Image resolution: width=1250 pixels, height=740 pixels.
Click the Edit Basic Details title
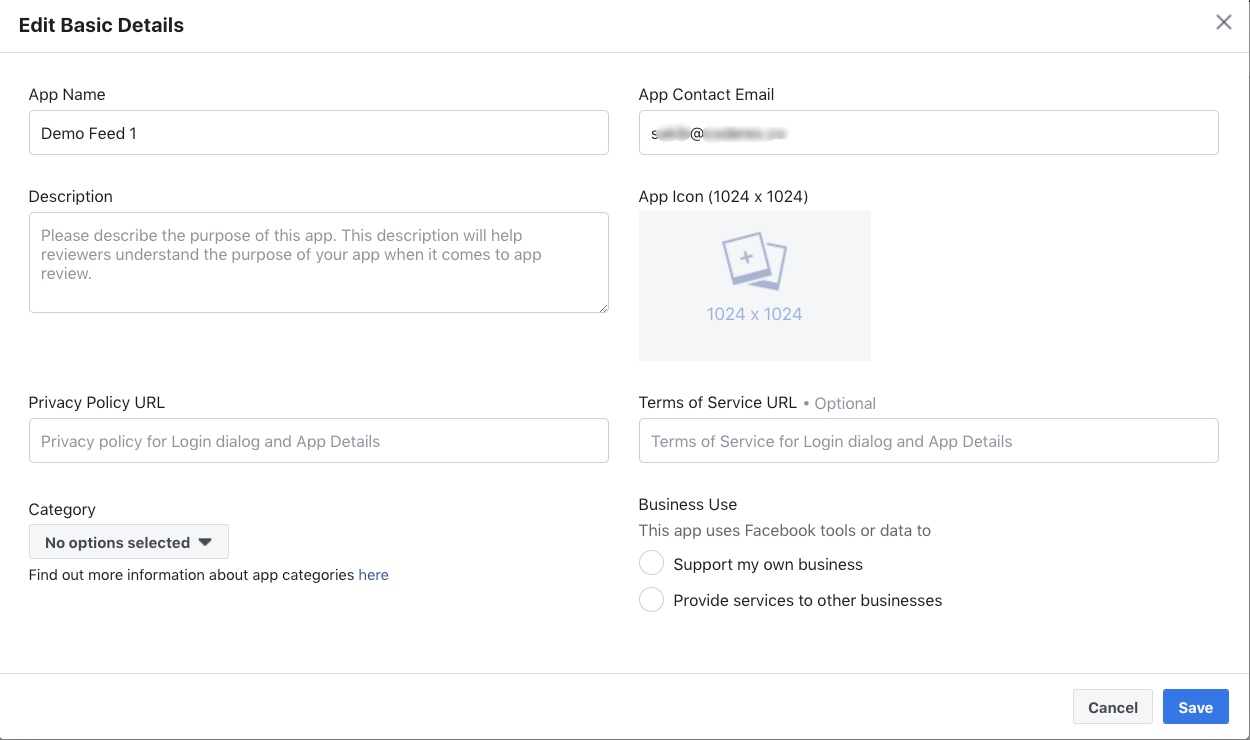(101, 26)
